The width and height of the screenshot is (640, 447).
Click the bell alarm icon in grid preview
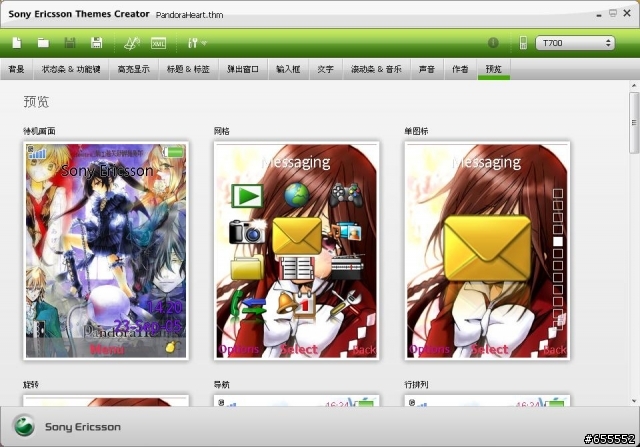[x=287, y=303]
